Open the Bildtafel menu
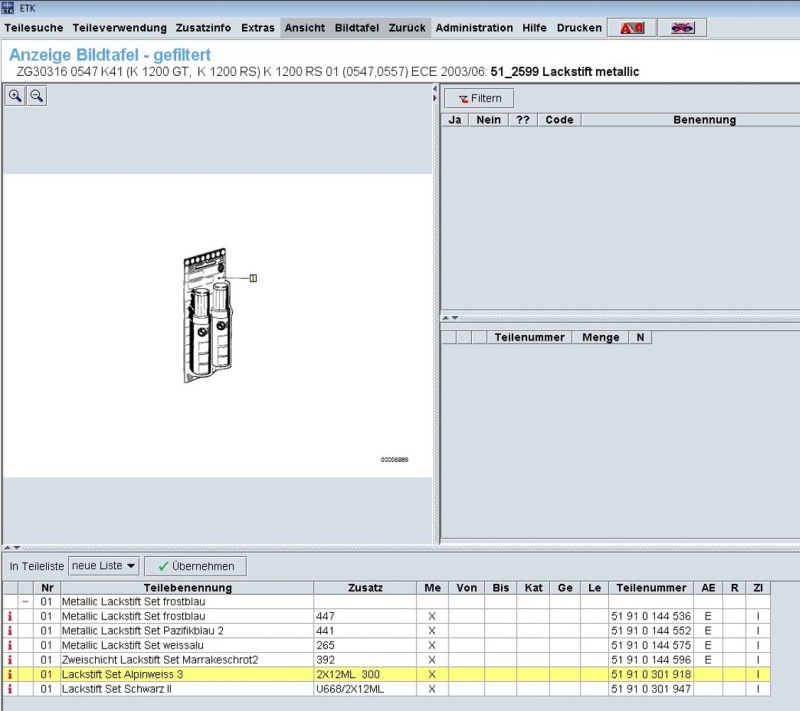The width and height of the screenshot is (800, 711). (357, 28)
